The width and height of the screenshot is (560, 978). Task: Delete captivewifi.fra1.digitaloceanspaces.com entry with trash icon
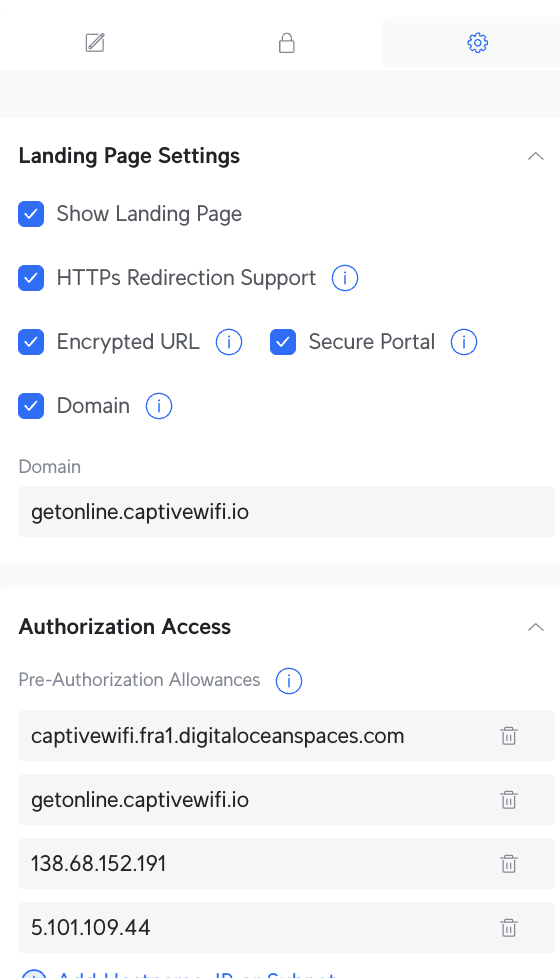(509, 735)
